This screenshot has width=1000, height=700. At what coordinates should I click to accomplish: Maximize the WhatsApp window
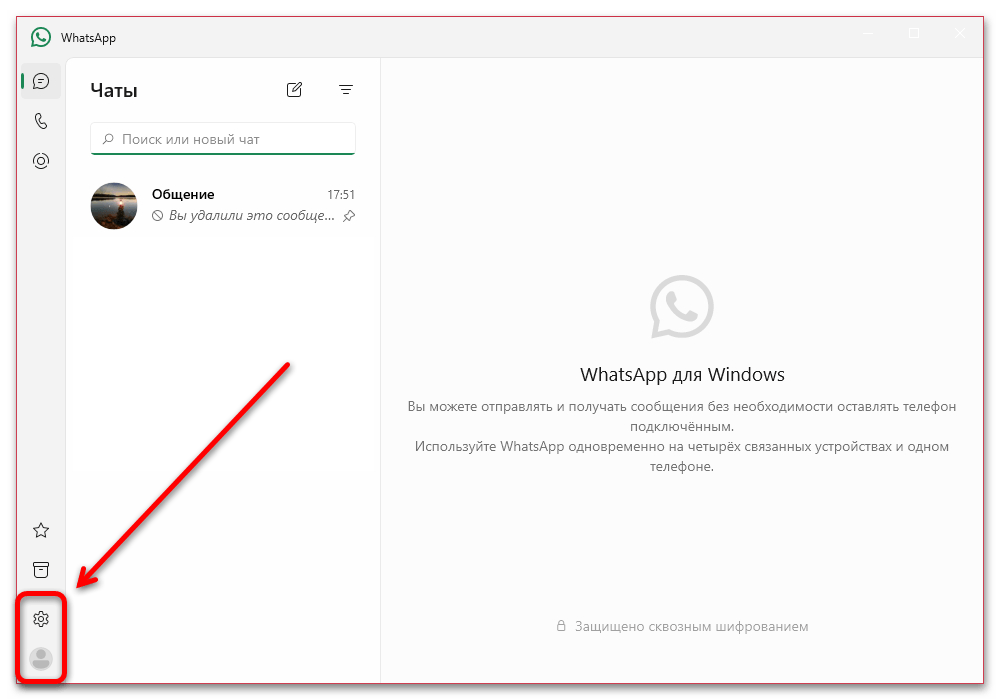914,33
